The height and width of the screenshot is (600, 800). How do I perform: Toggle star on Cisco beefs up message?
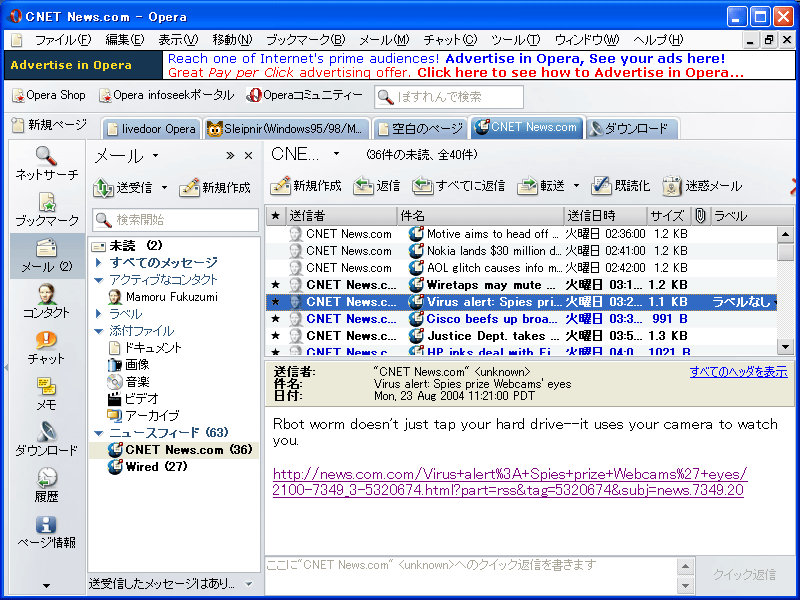276,319
